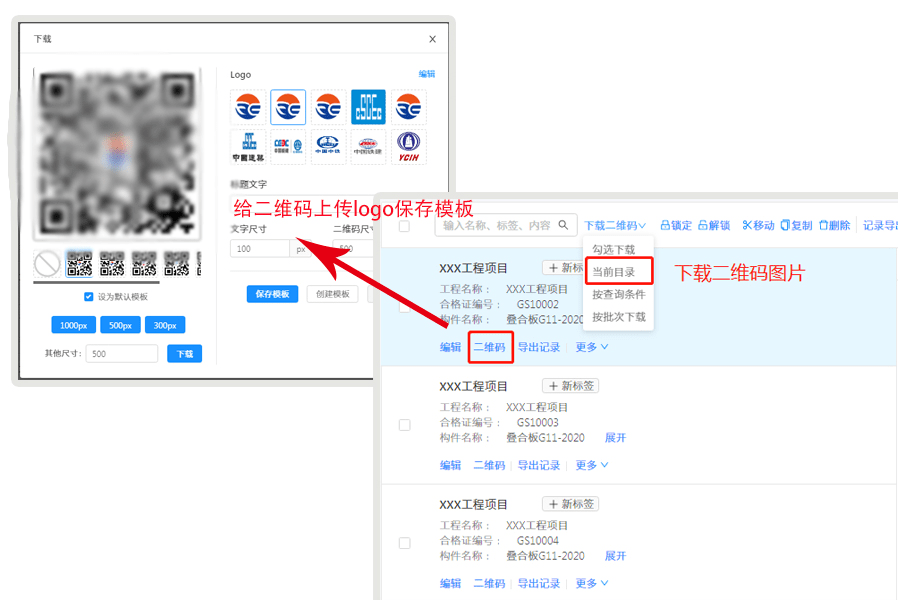
Task: Click the 保存模板 button
Action: pos(273,294)
